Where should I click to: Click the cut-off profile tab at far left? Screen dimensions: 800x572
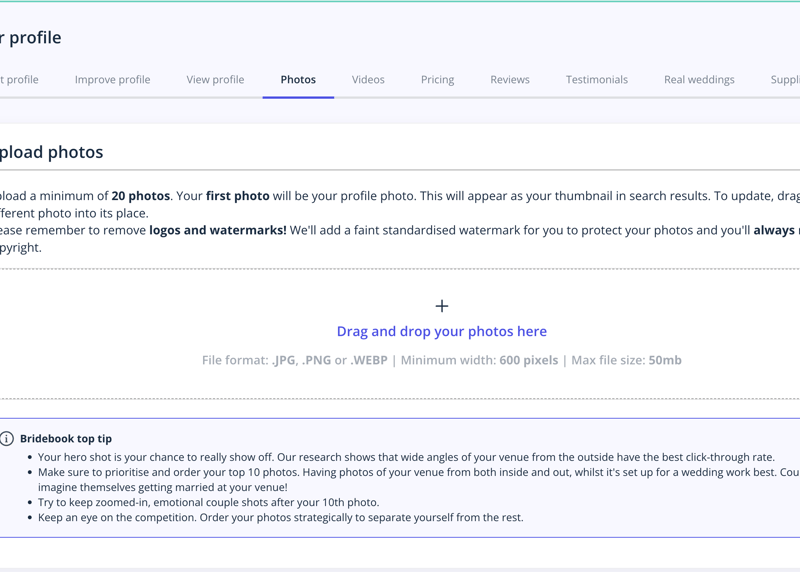tap(19, 80)
